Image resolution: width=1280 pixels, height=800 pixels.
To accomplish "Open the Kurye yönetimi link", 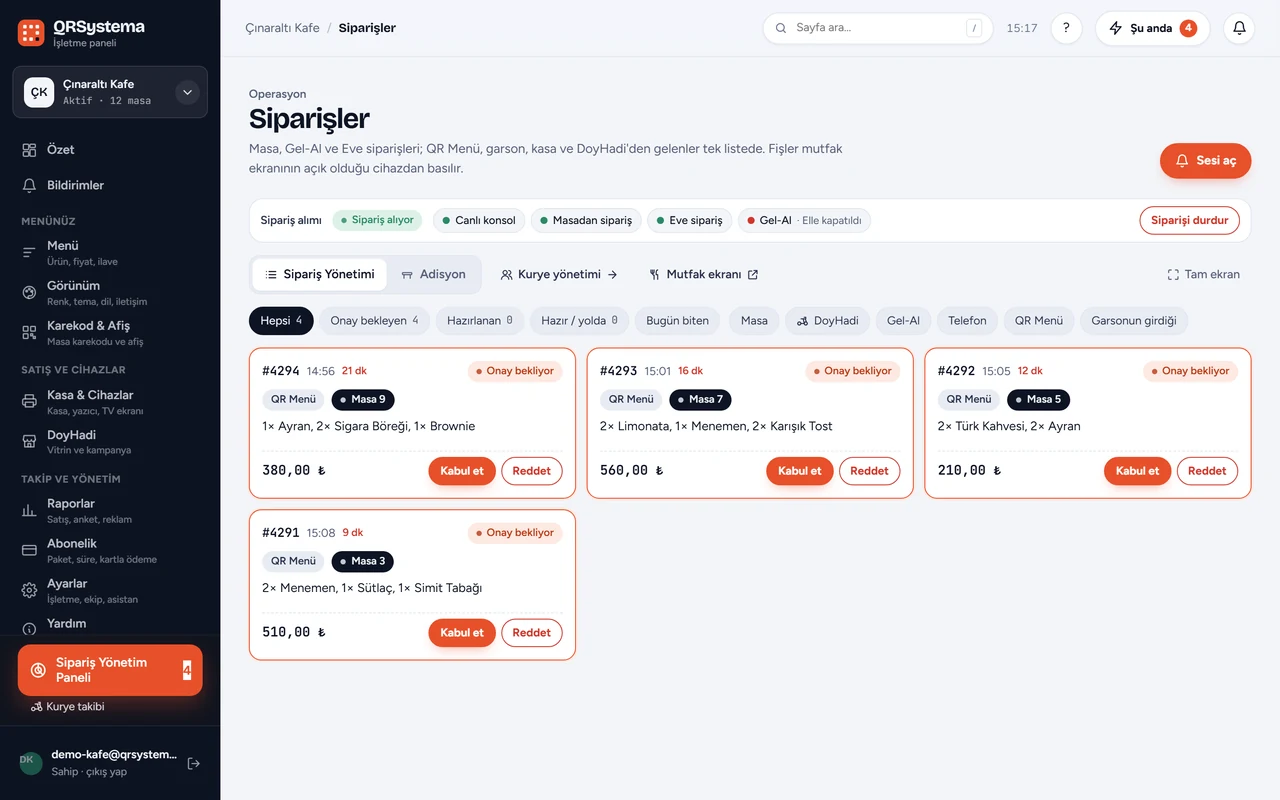I will click(x=559, y=274).
